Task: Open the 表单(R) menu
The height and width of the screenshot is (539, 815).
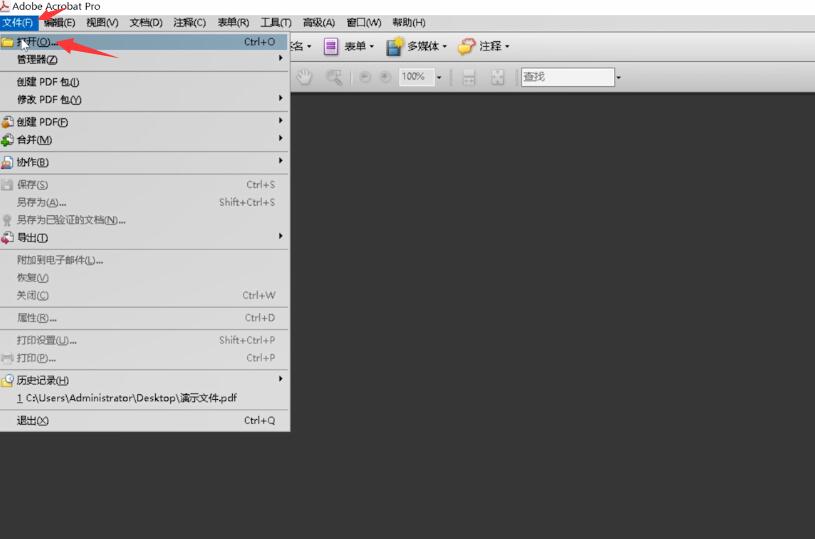Action: tap(233, 23)
